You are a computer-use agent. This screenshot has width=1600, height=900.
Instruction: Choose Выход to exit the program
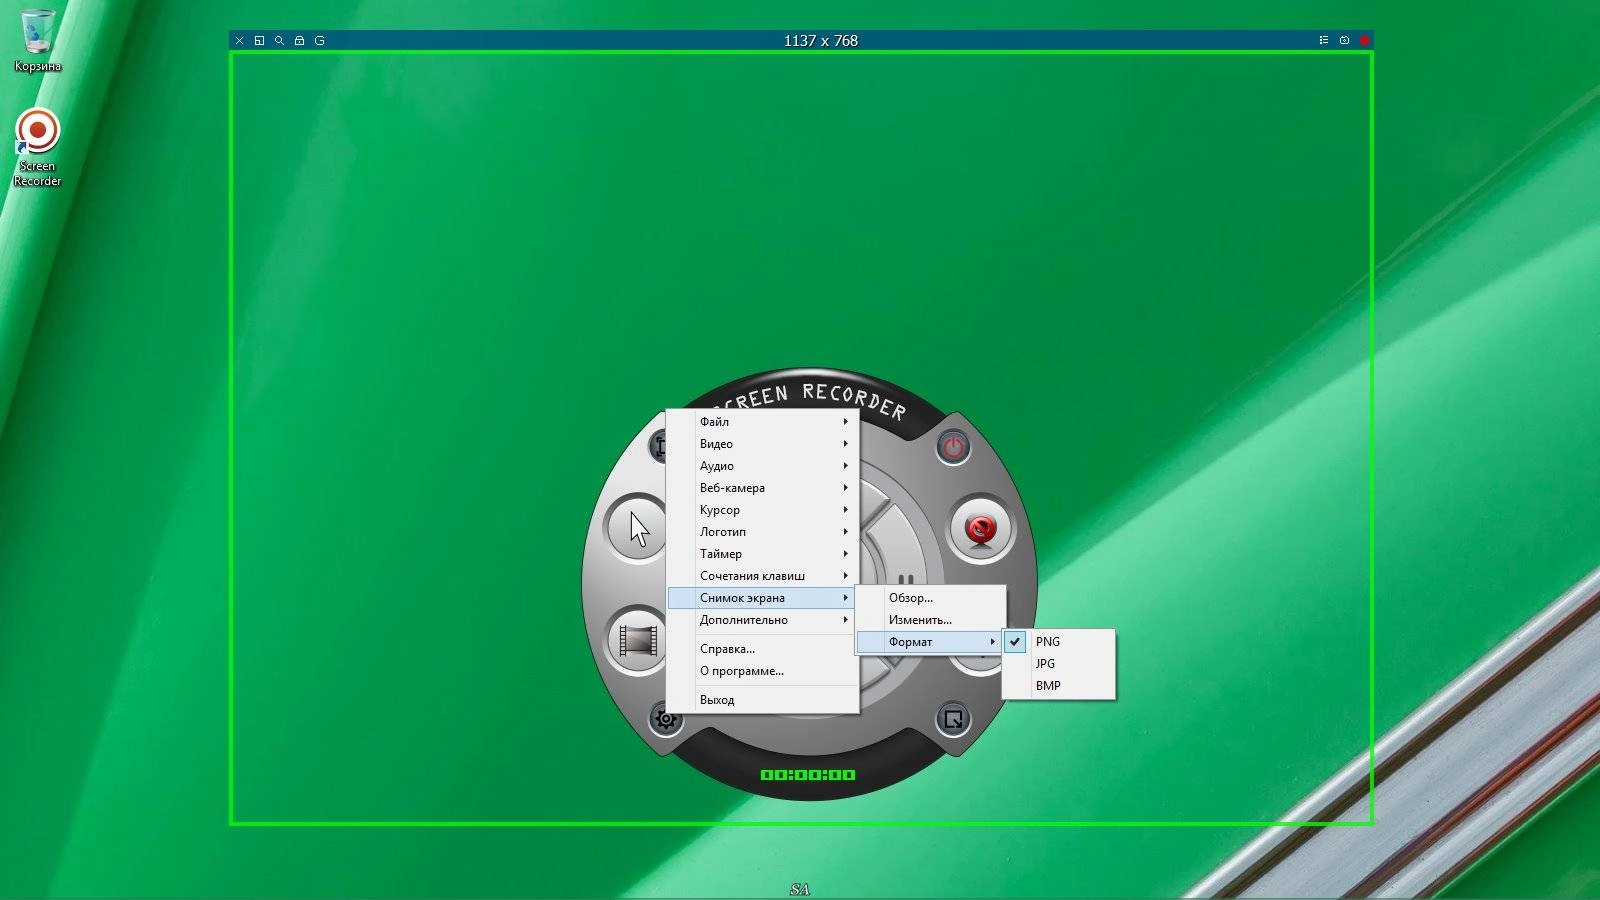(763, 700)
